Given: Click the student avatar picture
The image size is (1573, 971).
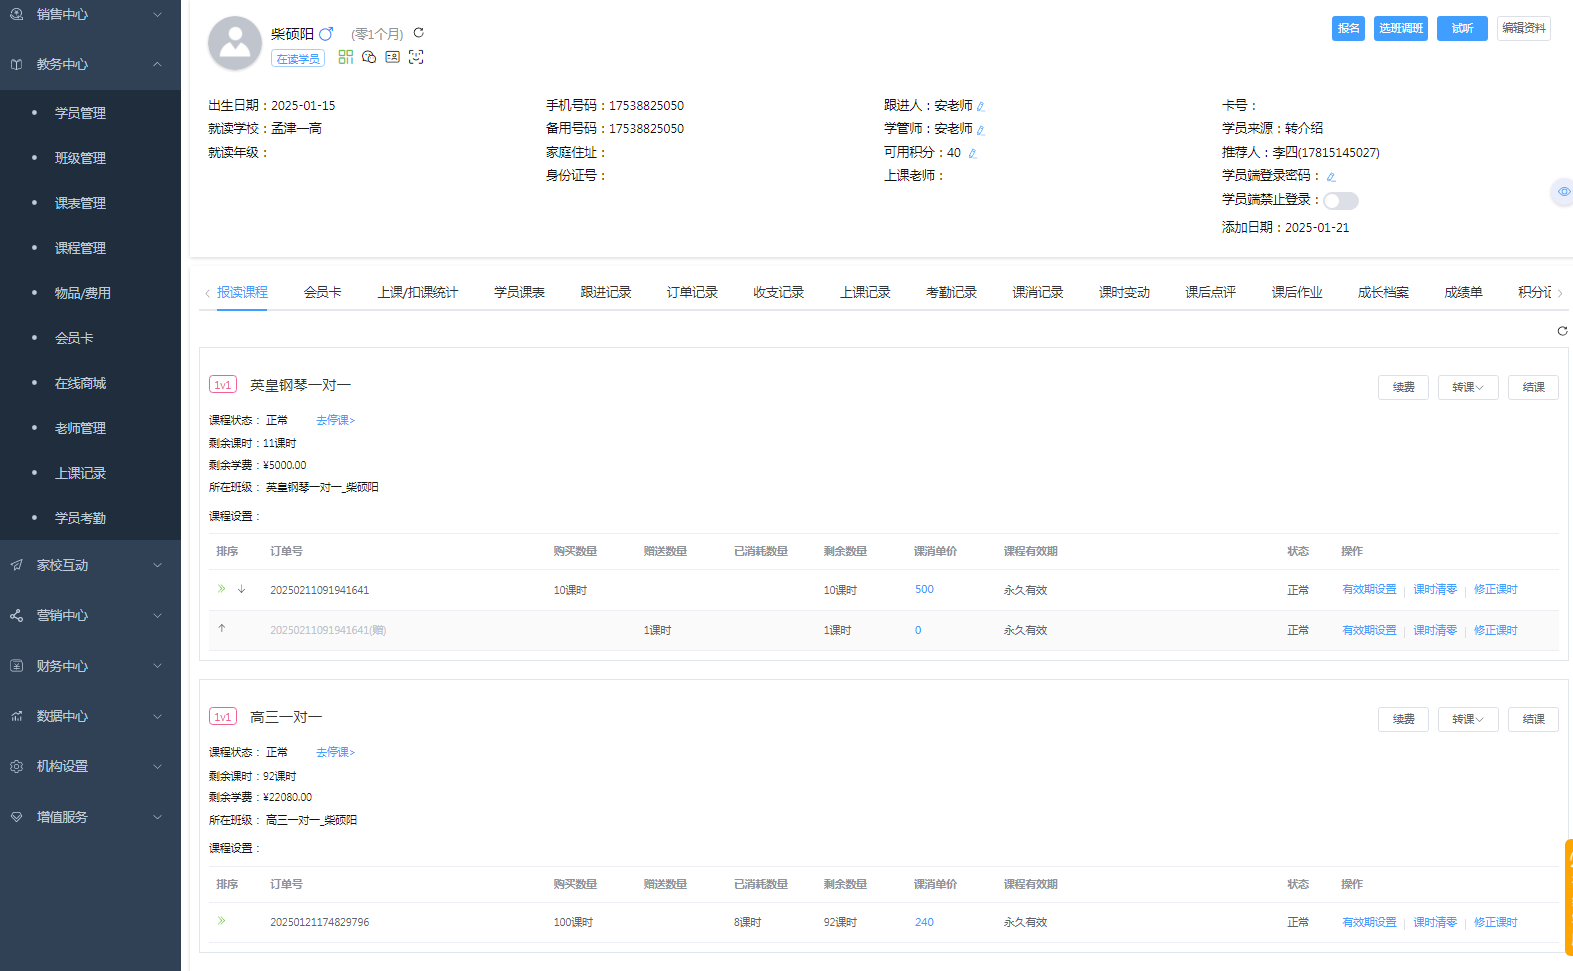Looking at the screenshot, I should [x=235, y=43].
